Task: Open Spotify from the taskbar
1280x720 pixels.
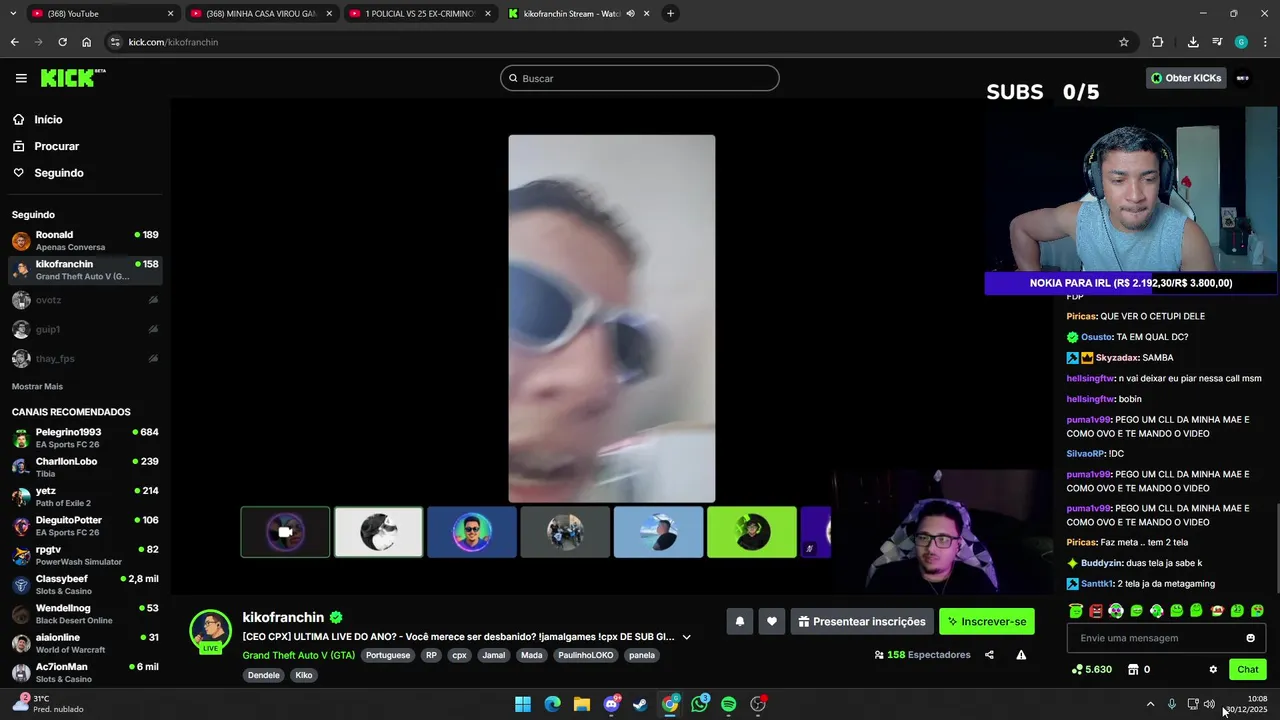Action: [x=729, y=704]
